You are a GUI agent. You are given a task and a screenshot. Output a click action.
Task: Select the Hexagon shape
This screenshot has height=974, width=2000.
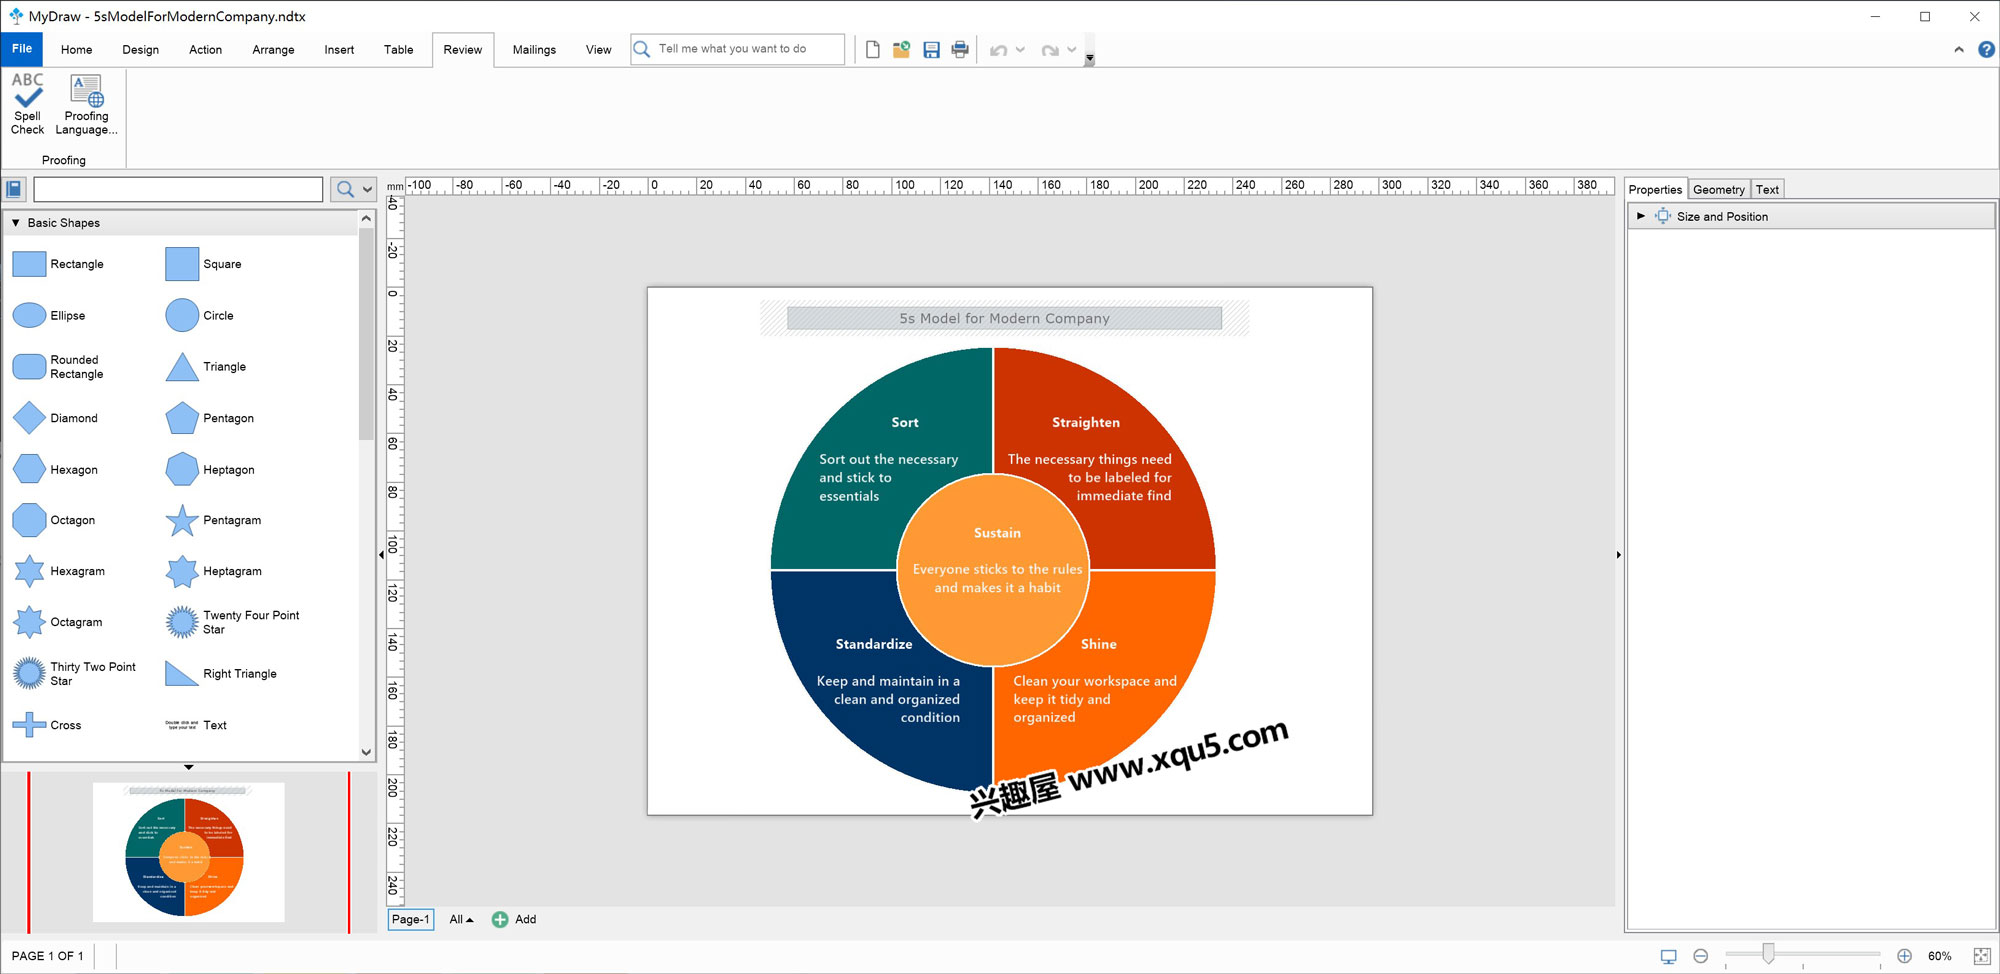click(x=55, y=469)
